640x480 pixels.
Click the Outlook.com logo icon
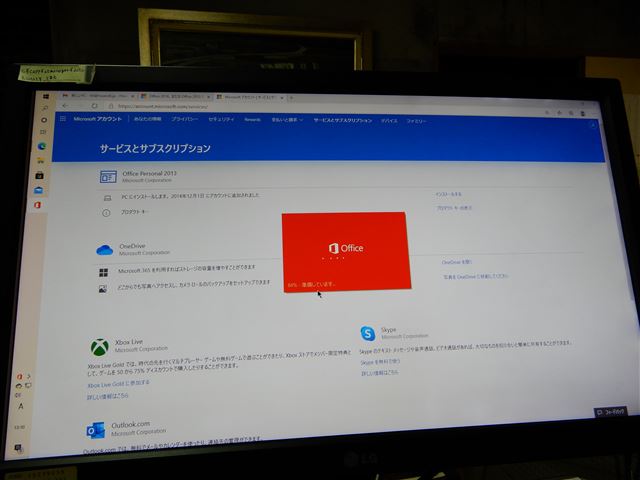[x=96, y=431]
